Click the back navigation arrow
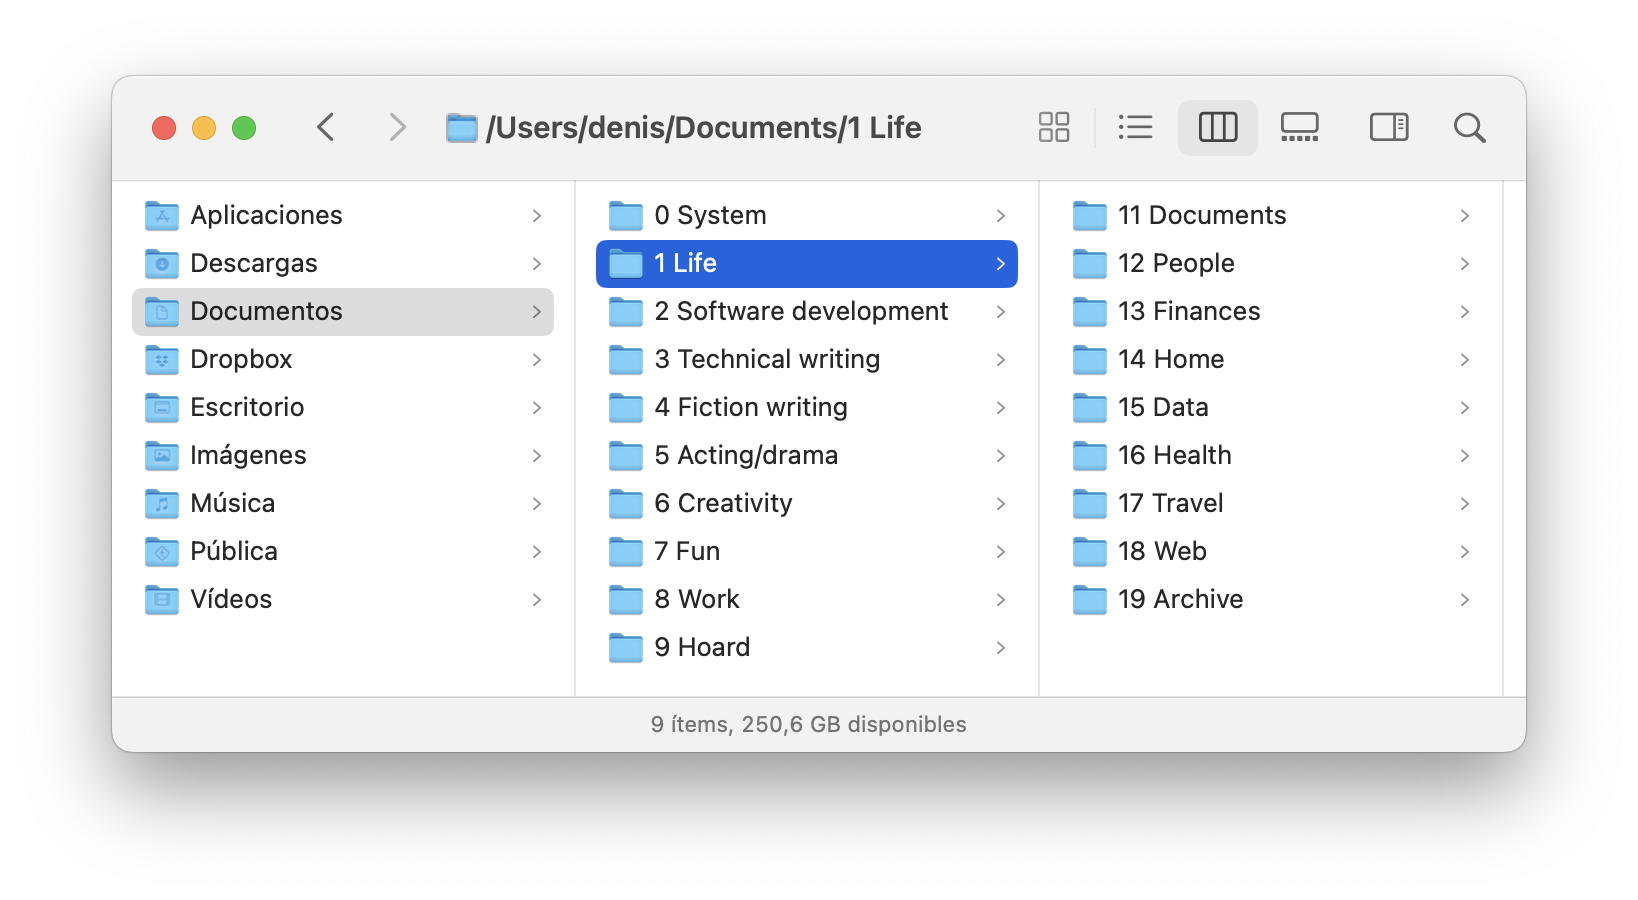Screen dimensions: 1638x900 point(325,127)
